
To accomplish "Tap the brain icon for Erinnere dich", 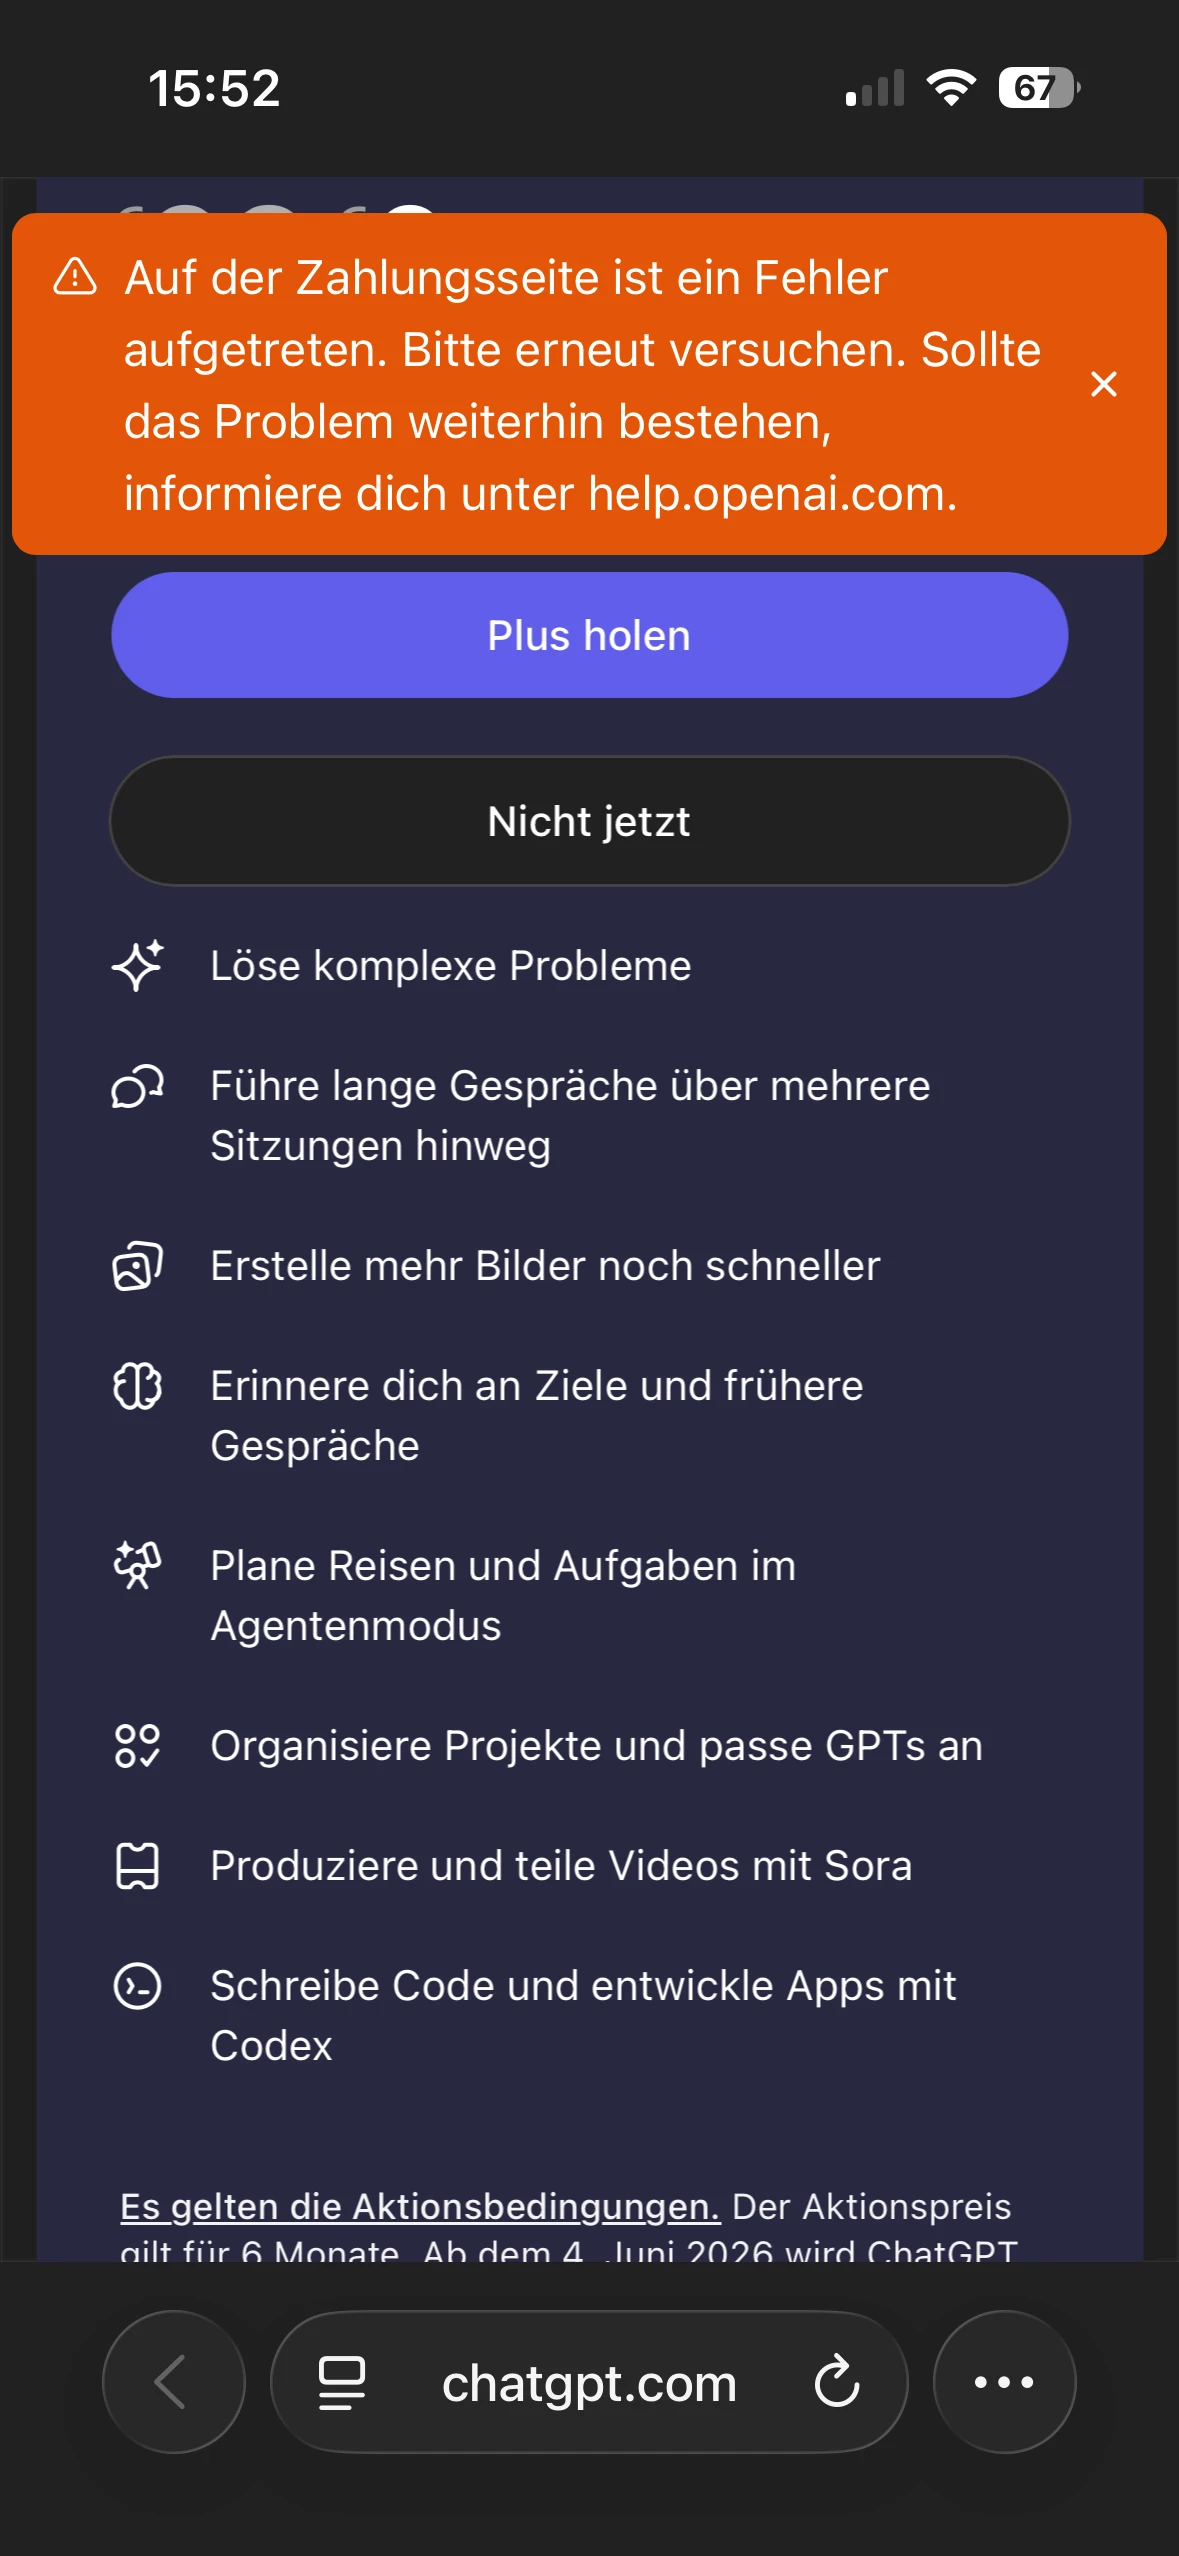I will 137,1386.
